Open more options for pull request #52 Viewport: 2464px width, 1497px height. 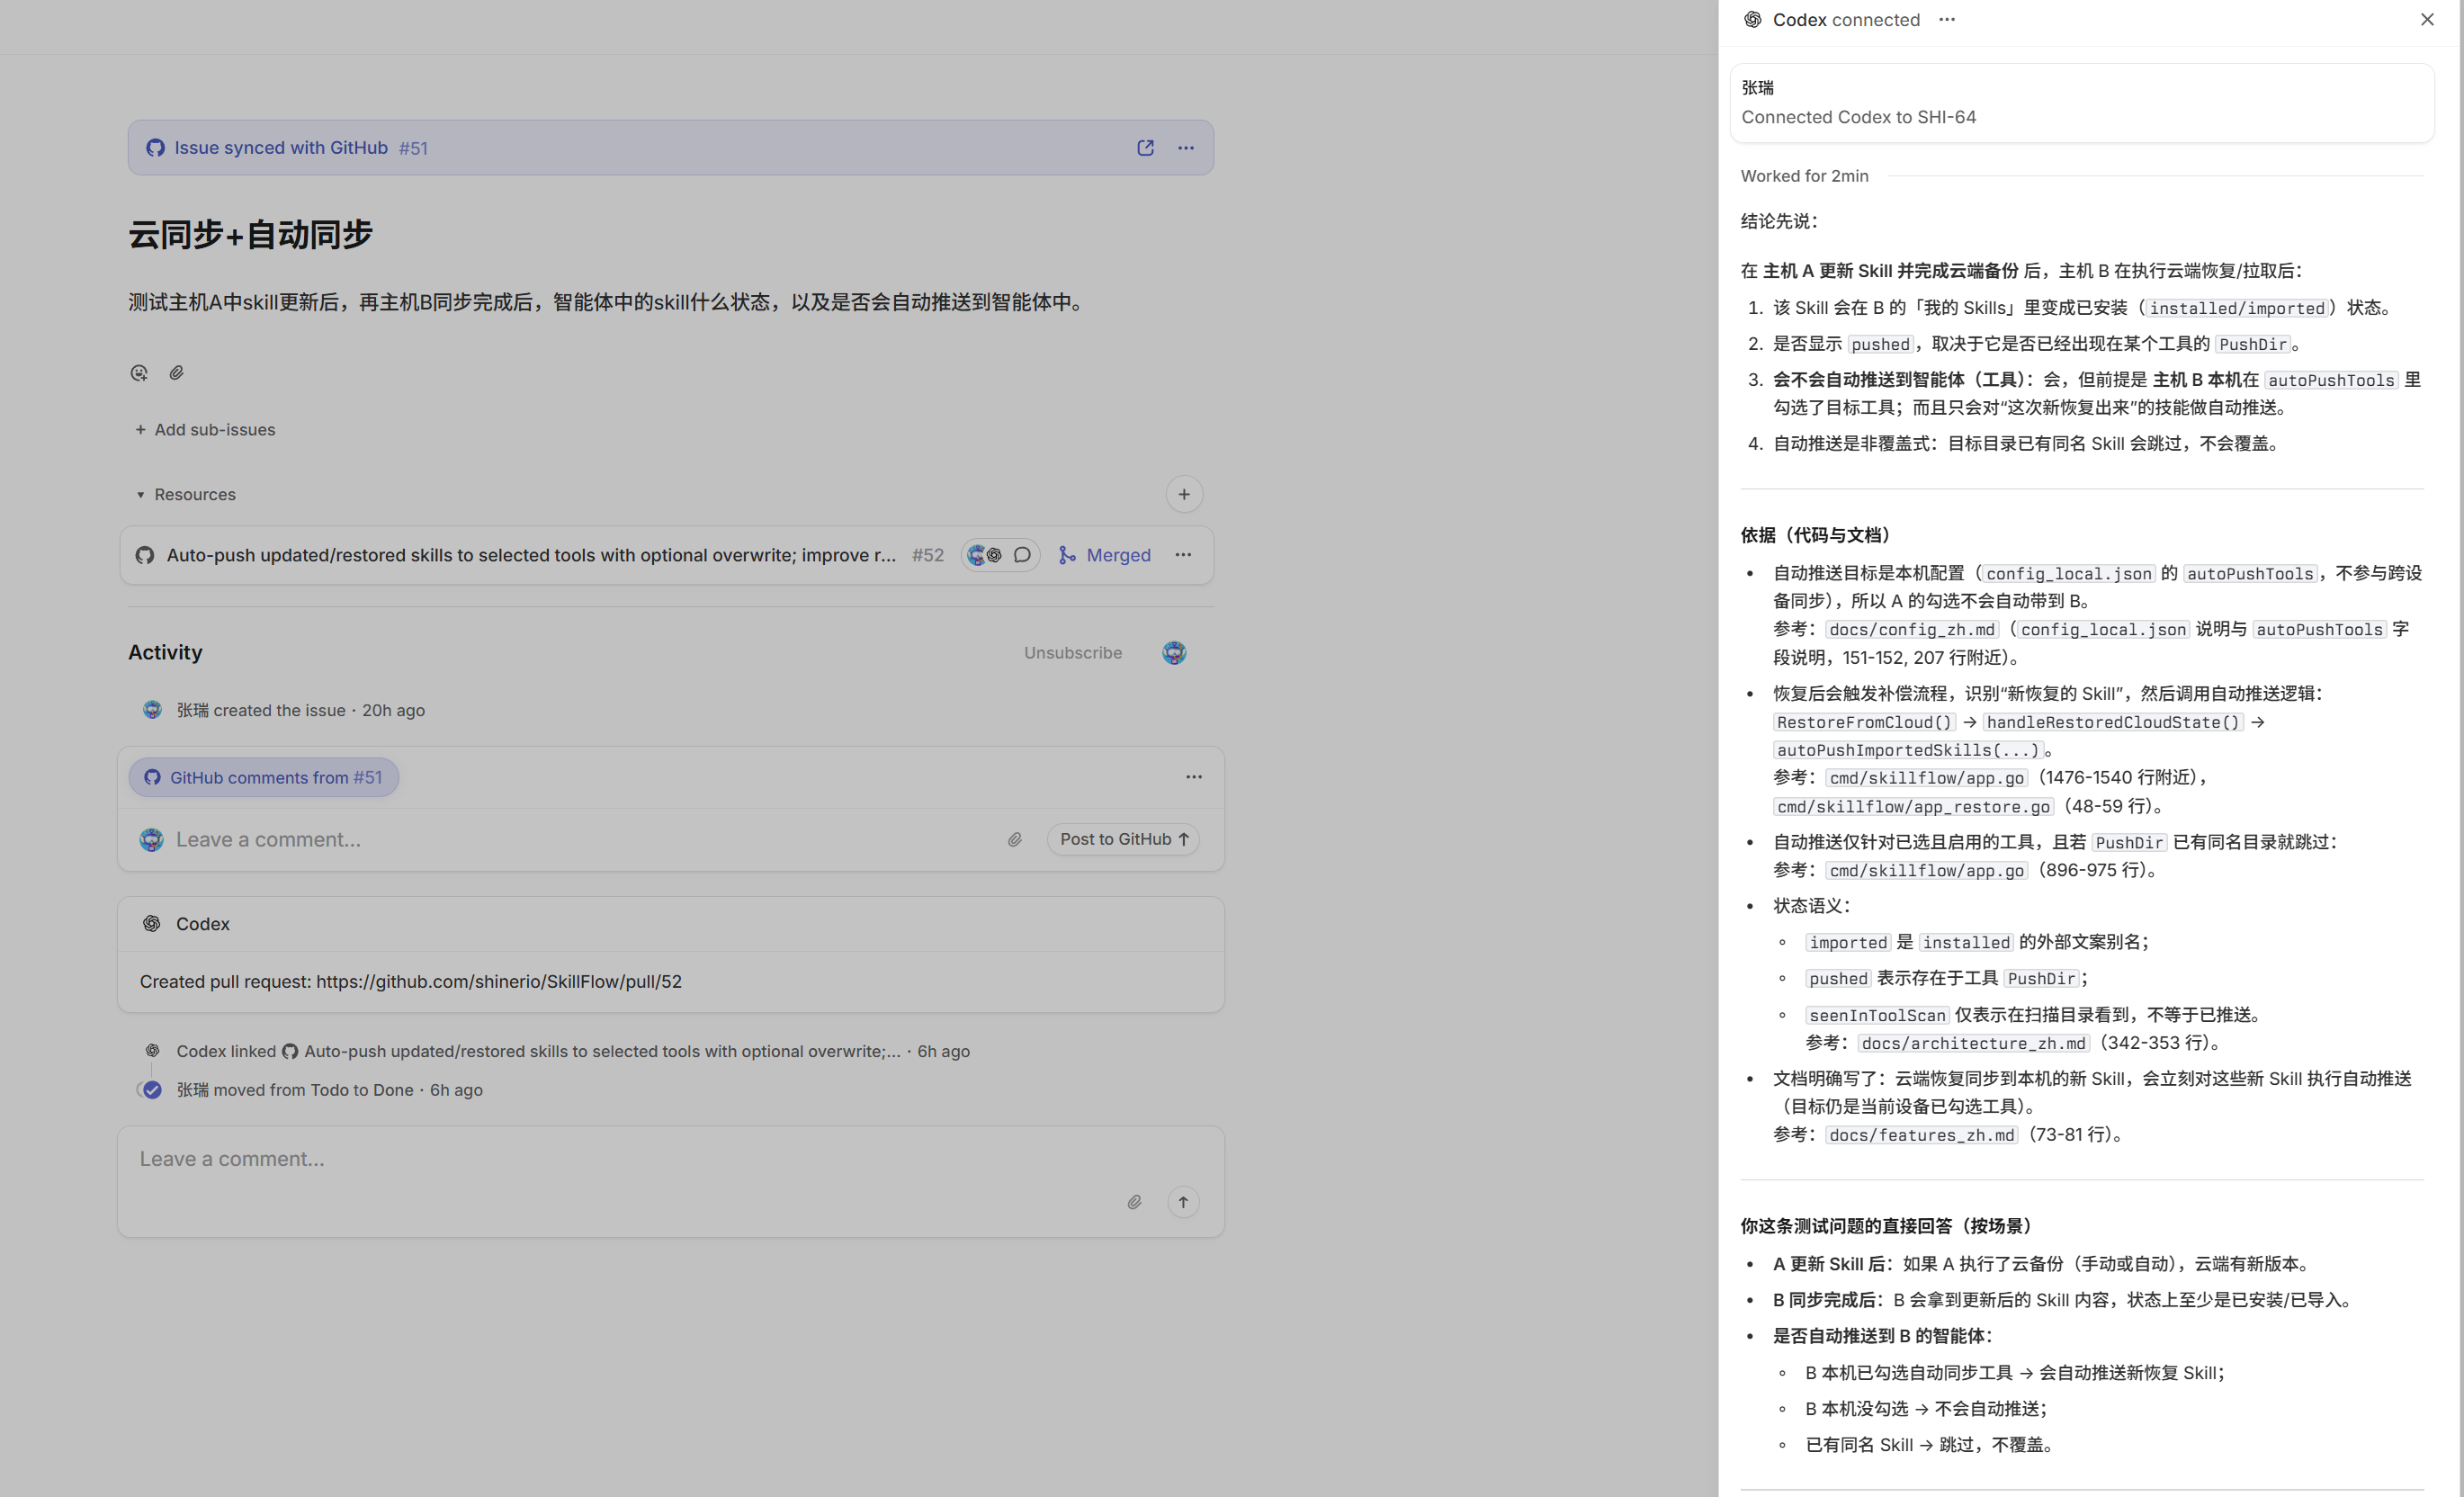(1183, 555)
